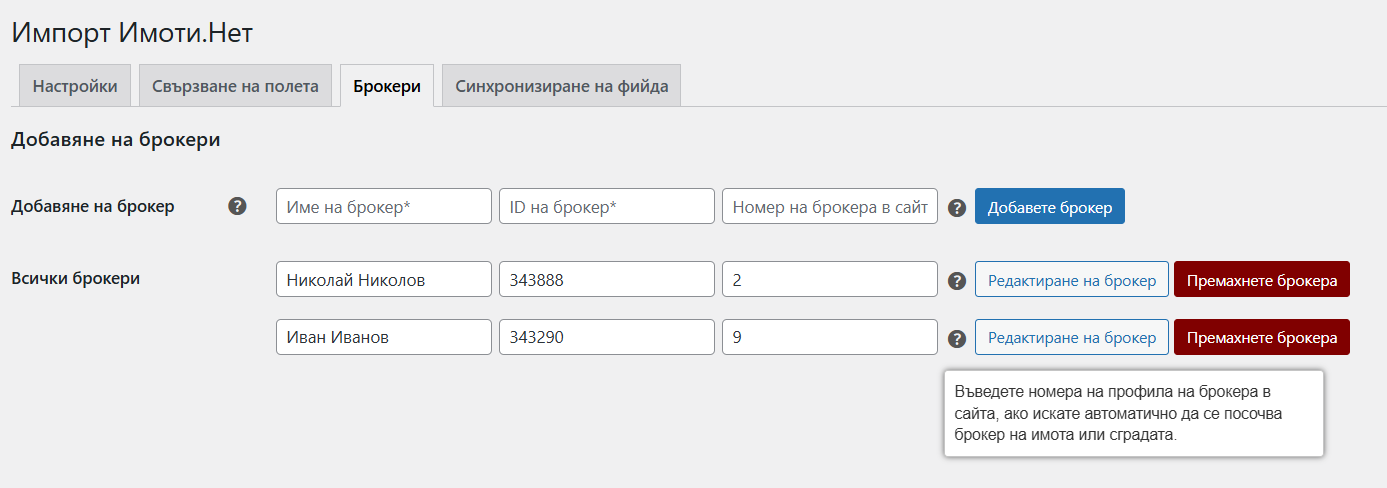The image size is (1387, 488).
Task: Focus the empty Име на брокер field
Action: click(x=384, y=207)
